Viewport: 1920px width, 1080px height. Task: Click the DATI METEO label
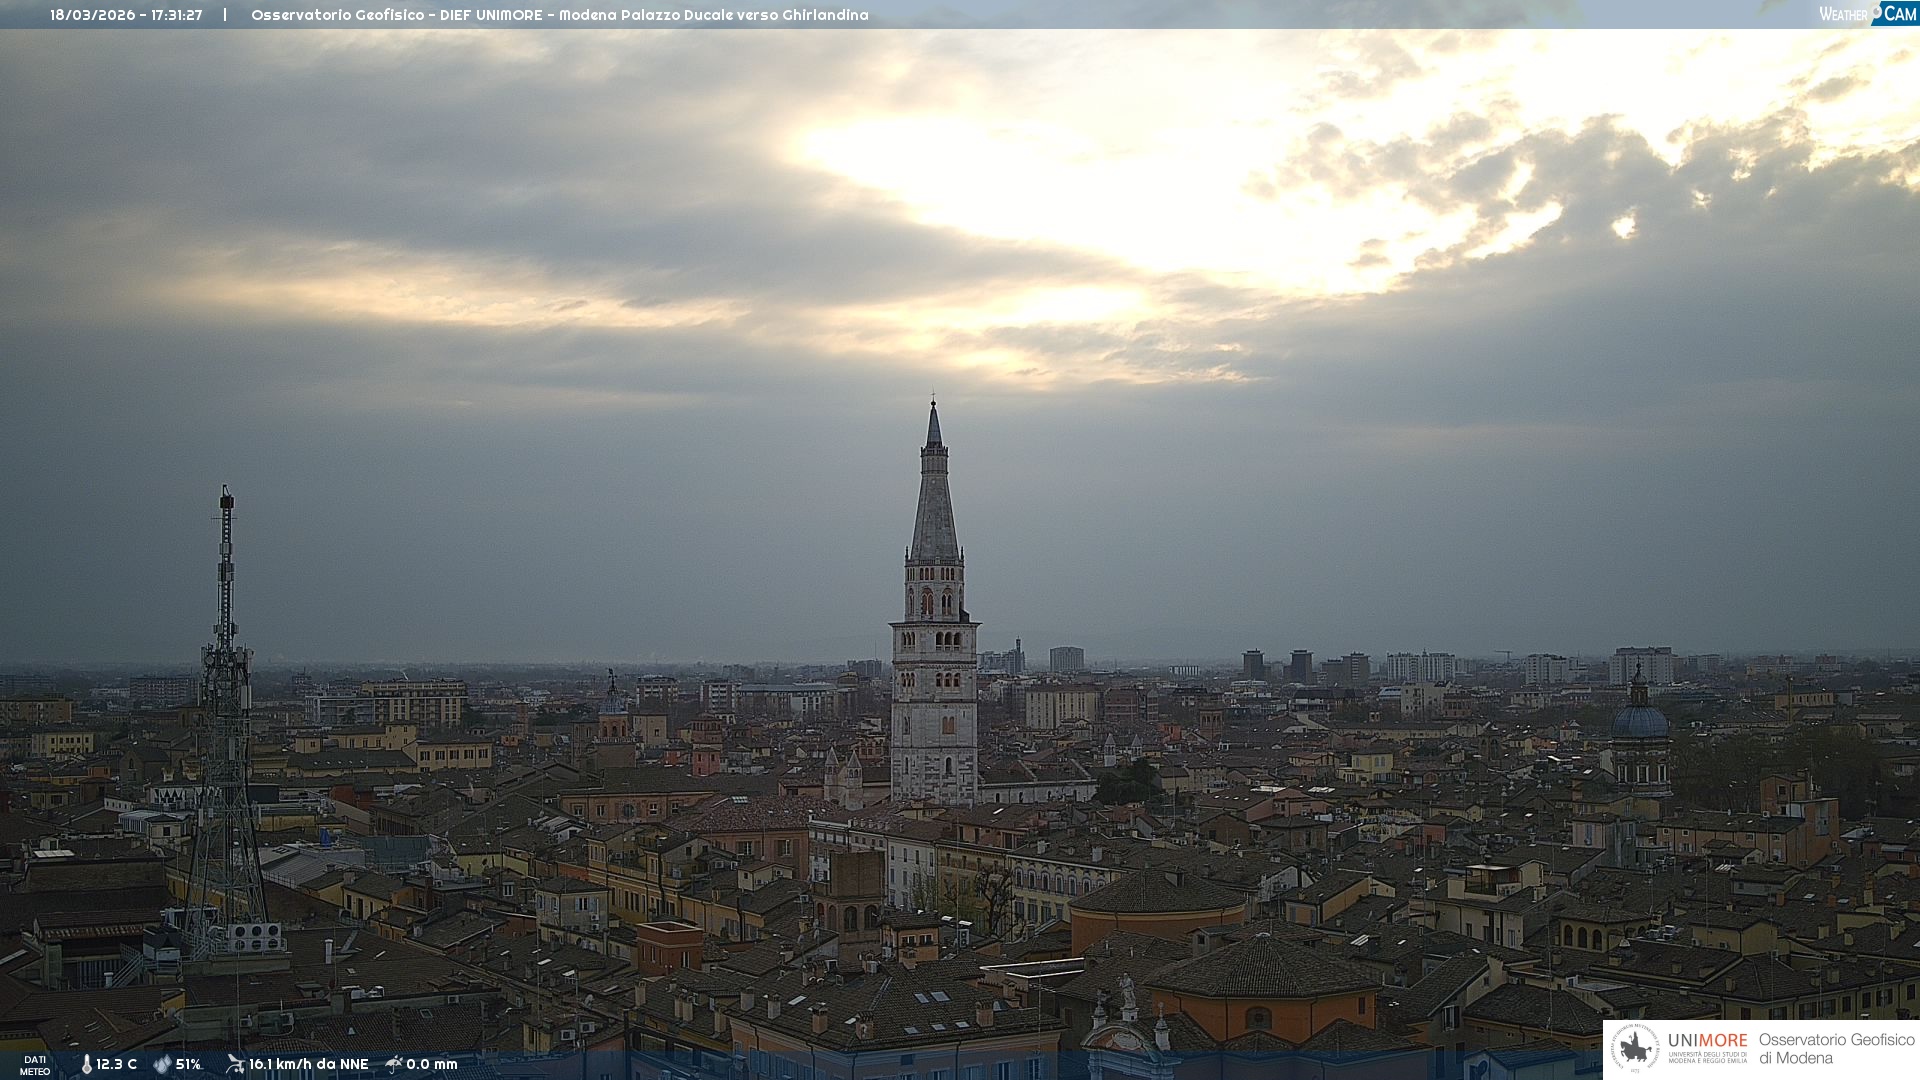[x=35, y=1065]
